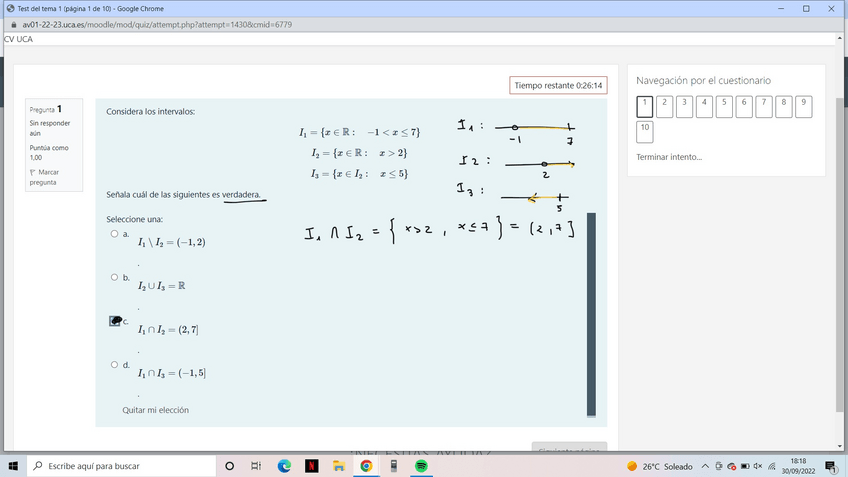Go to question 2 in quiz navigation
Viewport: 848px width, 477px height.
click(x=665, y=106)
